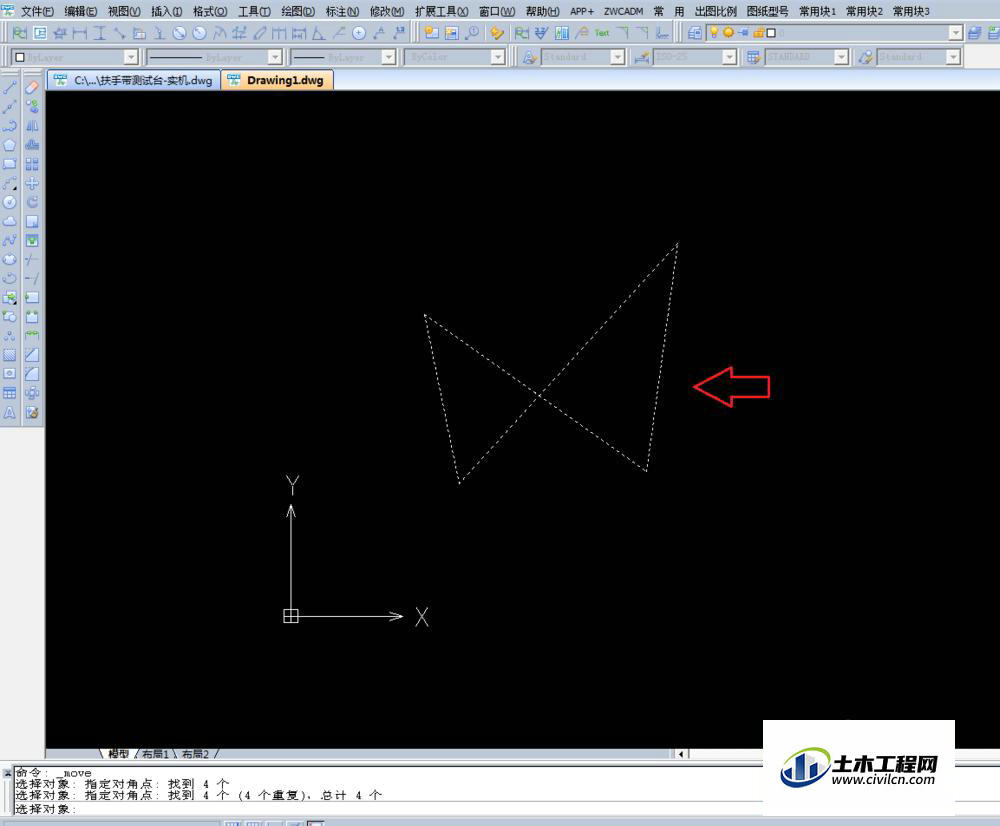Select the Polygon drawing tool
The height and width of the screenshot is (826, 1000).
click(x=10, y=145)
